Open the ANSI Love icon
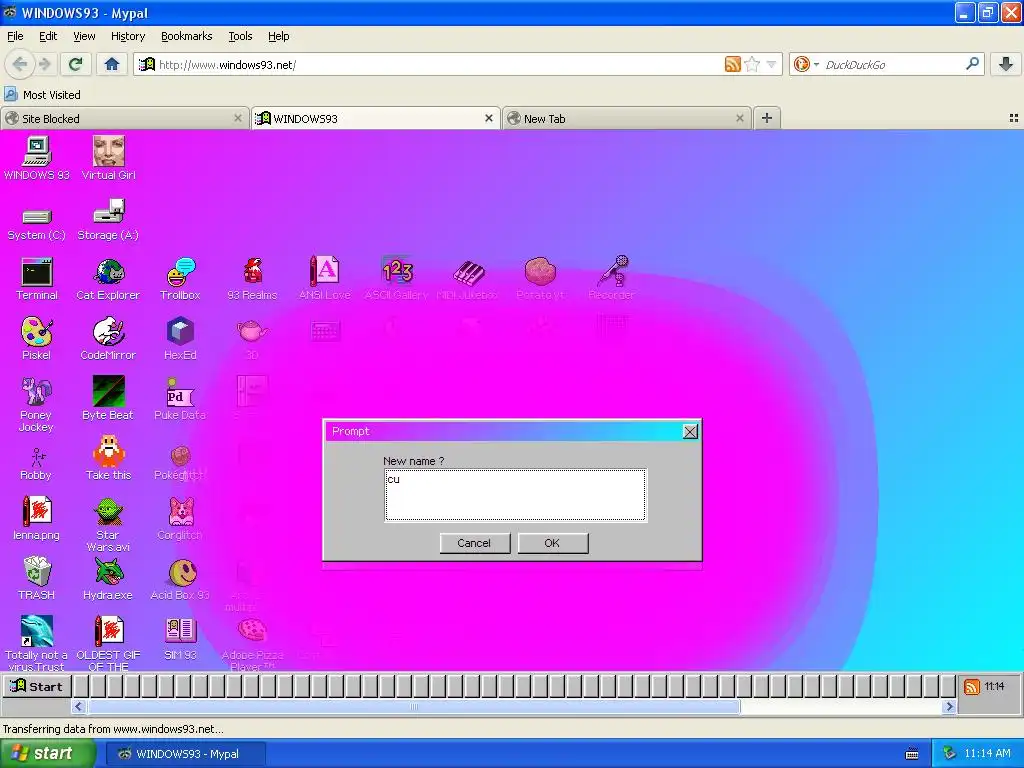This screenshot has width=1024, height=768. click(x=325, y=279)
